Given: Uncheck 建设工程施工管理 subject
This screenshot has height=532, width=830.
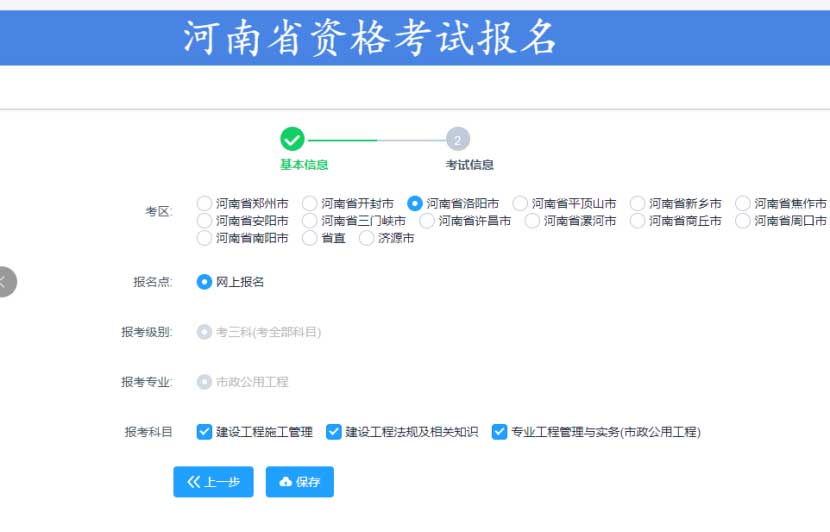Looking at the screenshot, I should pos(205,432).
